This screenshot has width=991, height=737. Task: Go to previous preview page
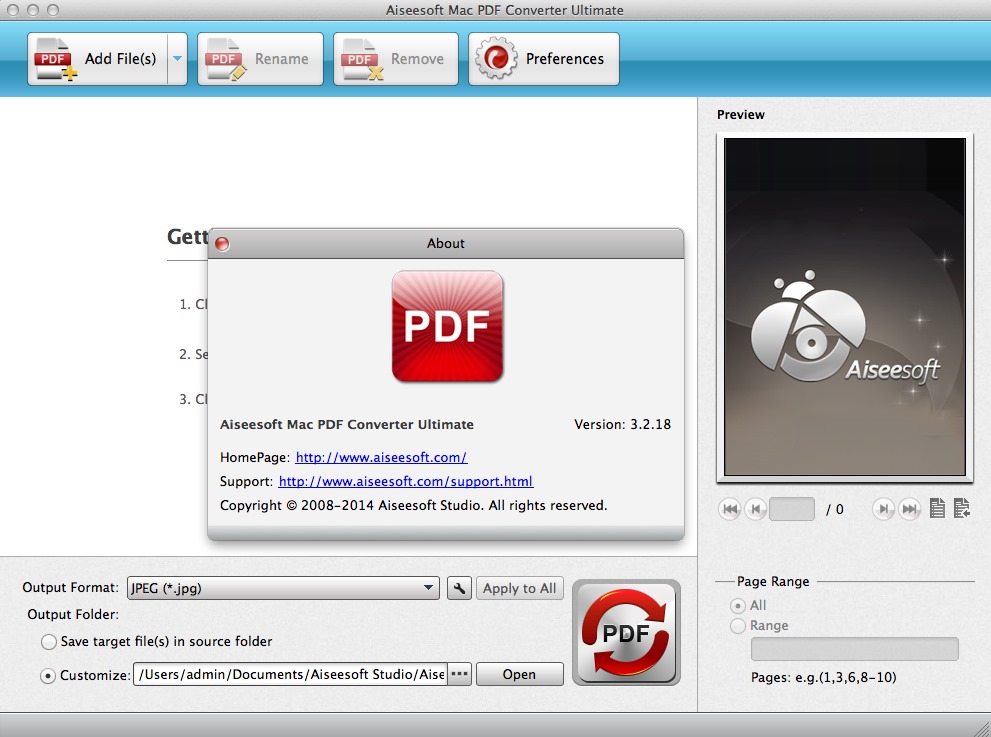(x=755, y=509)
